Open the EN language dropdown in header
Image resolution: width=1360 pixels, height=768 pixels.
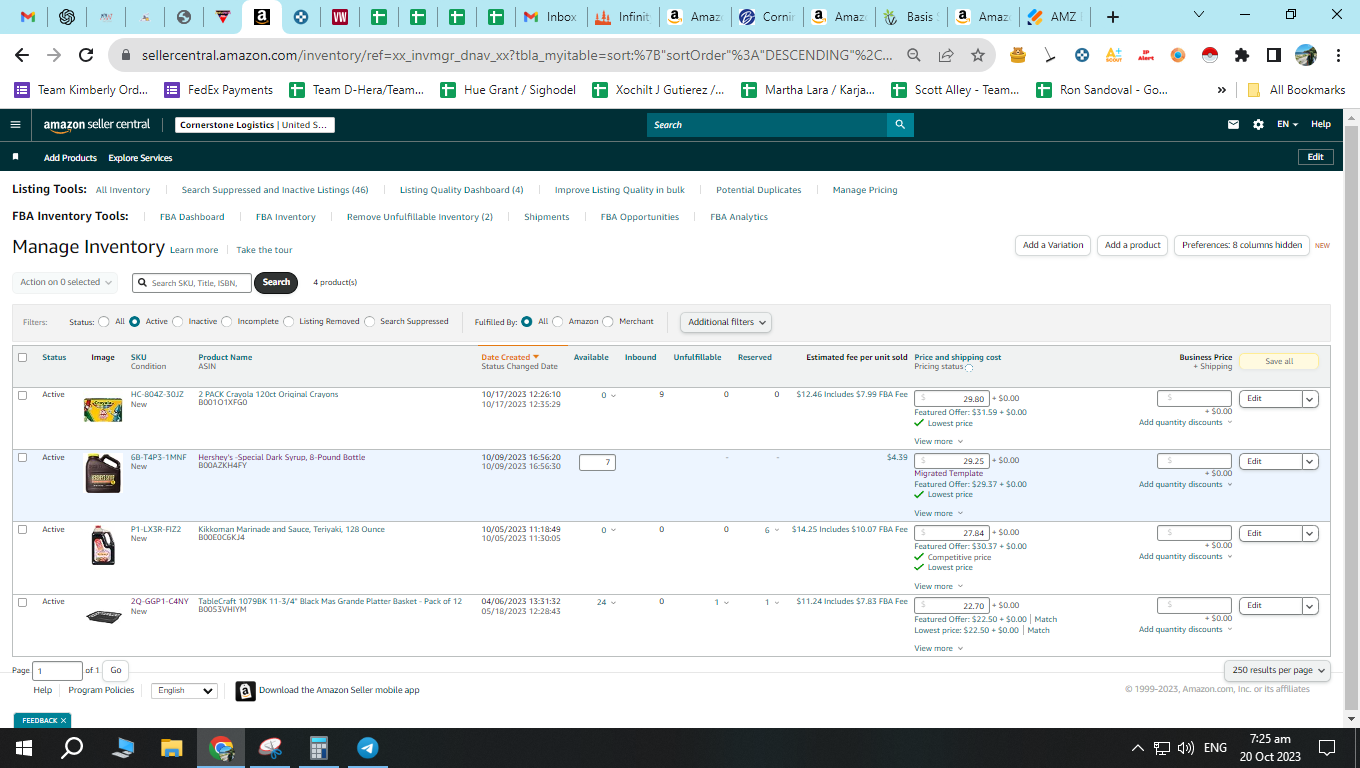[1288, 125]
